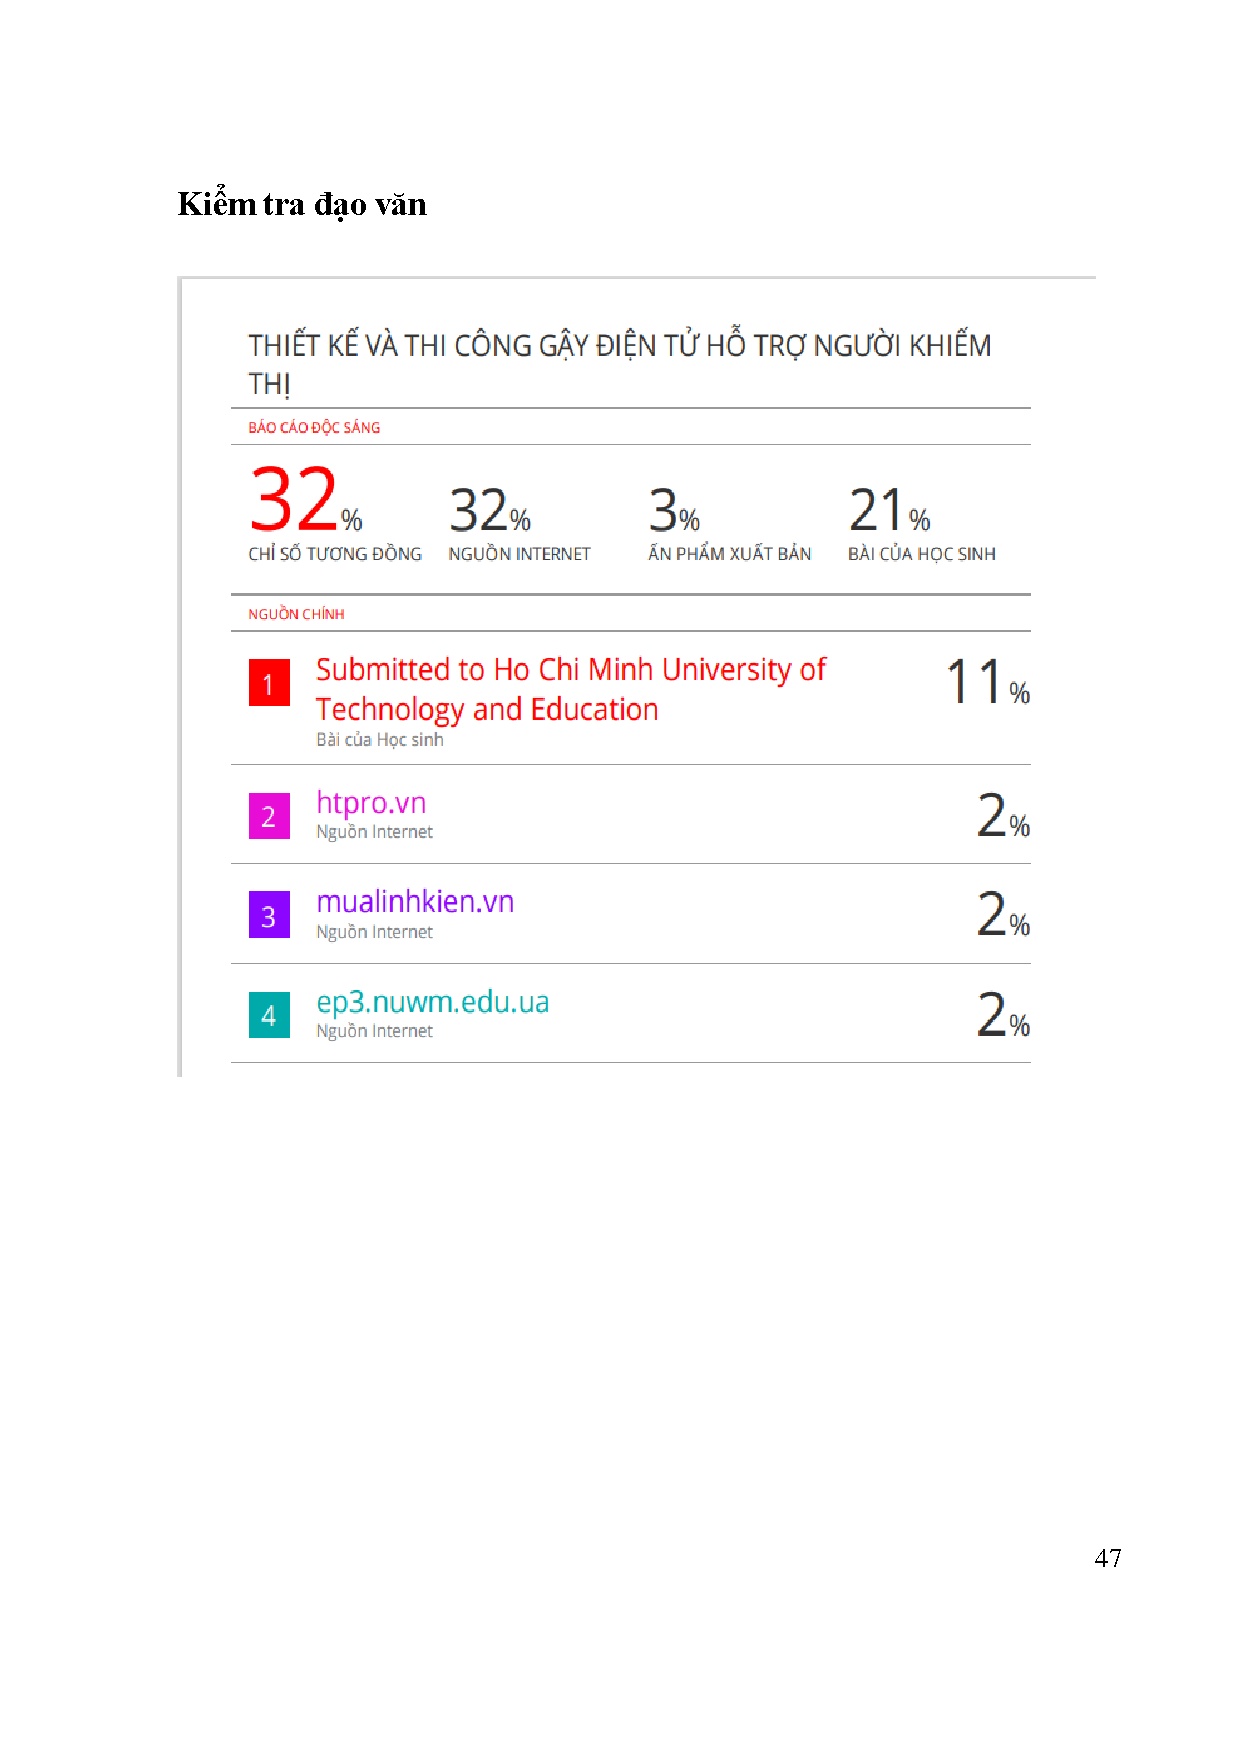Click the 21% Bài của học sinh statistic
1240x1754 pixels.
point(889,510)
